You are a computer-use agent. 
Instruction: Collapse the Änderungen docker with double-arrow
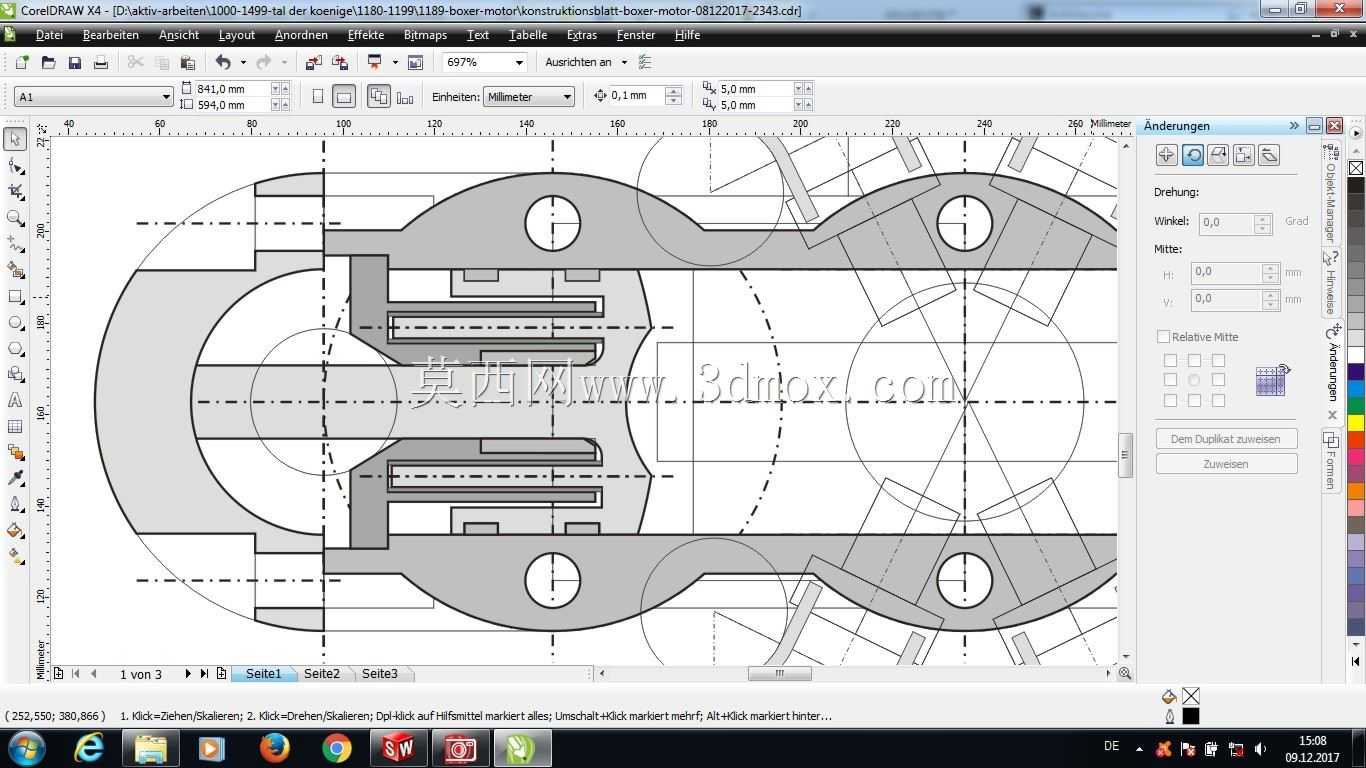click(x=1294, y=126)
